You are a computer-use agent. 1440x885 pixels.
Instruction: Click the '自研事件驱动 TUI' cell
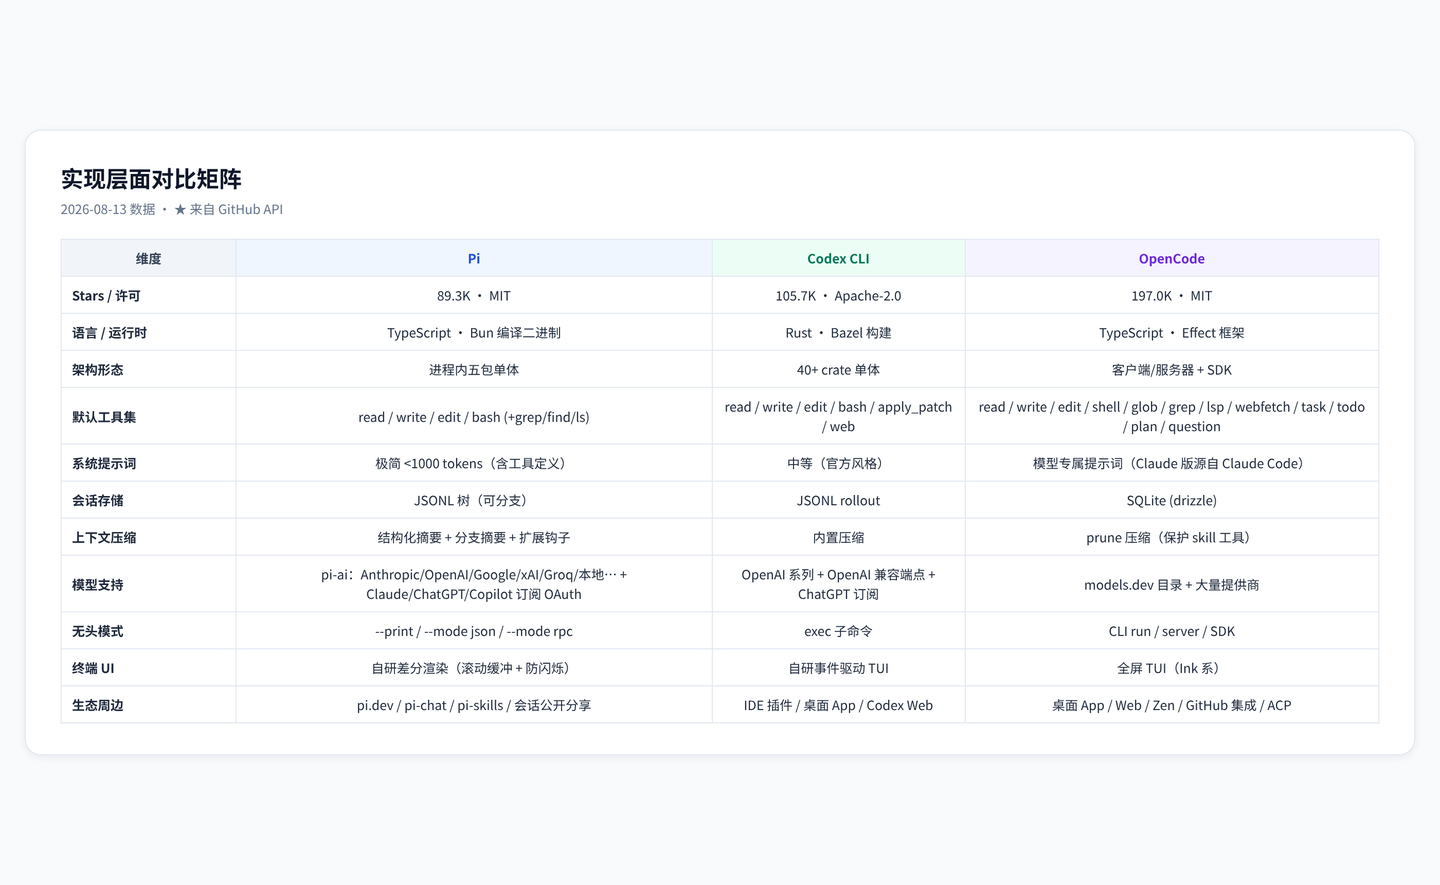[x=838, y=669]
